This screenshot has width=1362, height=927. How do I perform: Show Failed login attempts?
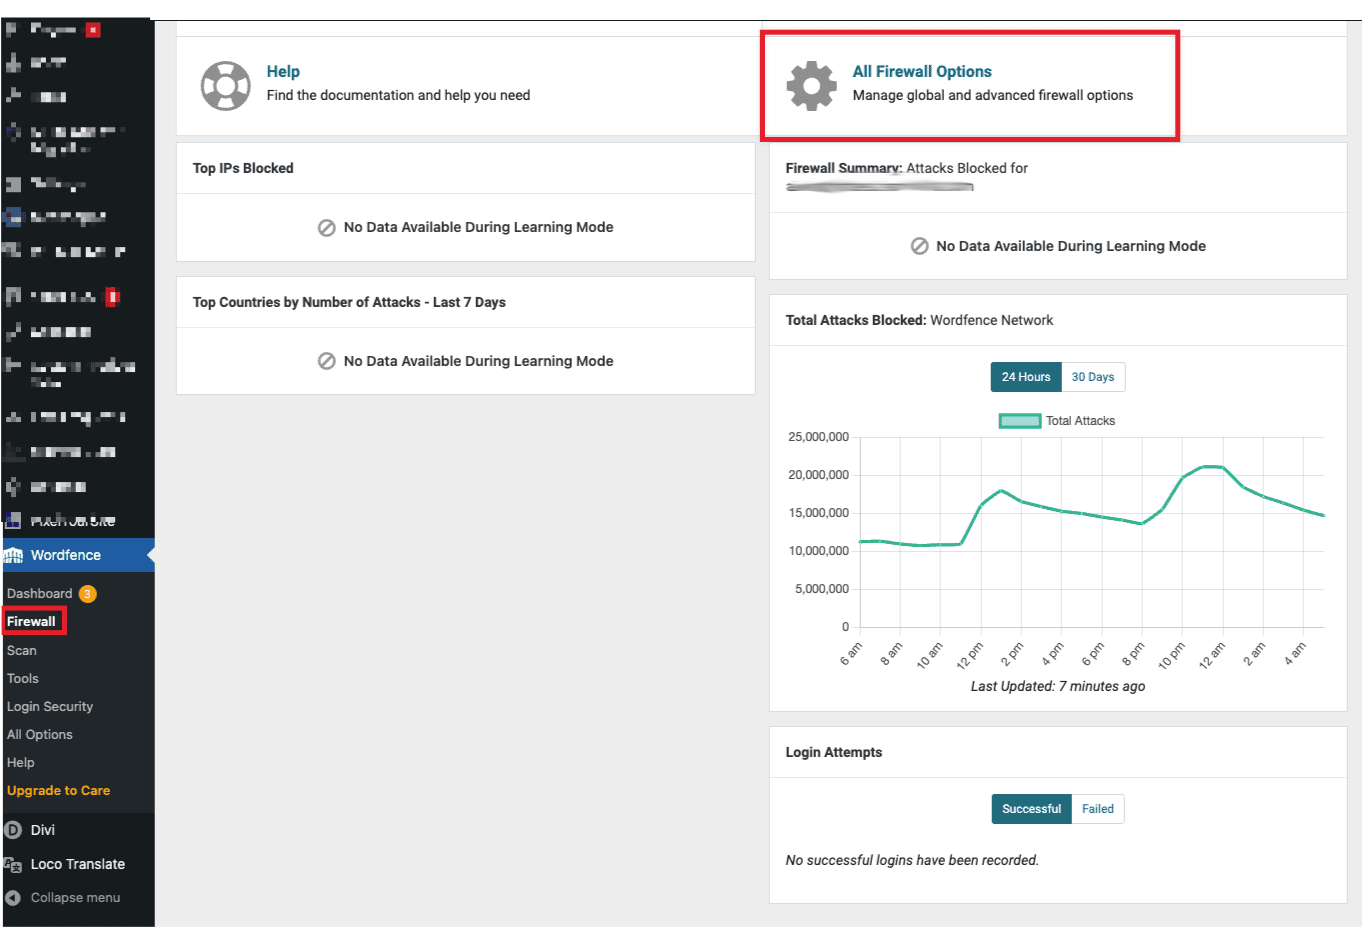tap(1098, 809)
